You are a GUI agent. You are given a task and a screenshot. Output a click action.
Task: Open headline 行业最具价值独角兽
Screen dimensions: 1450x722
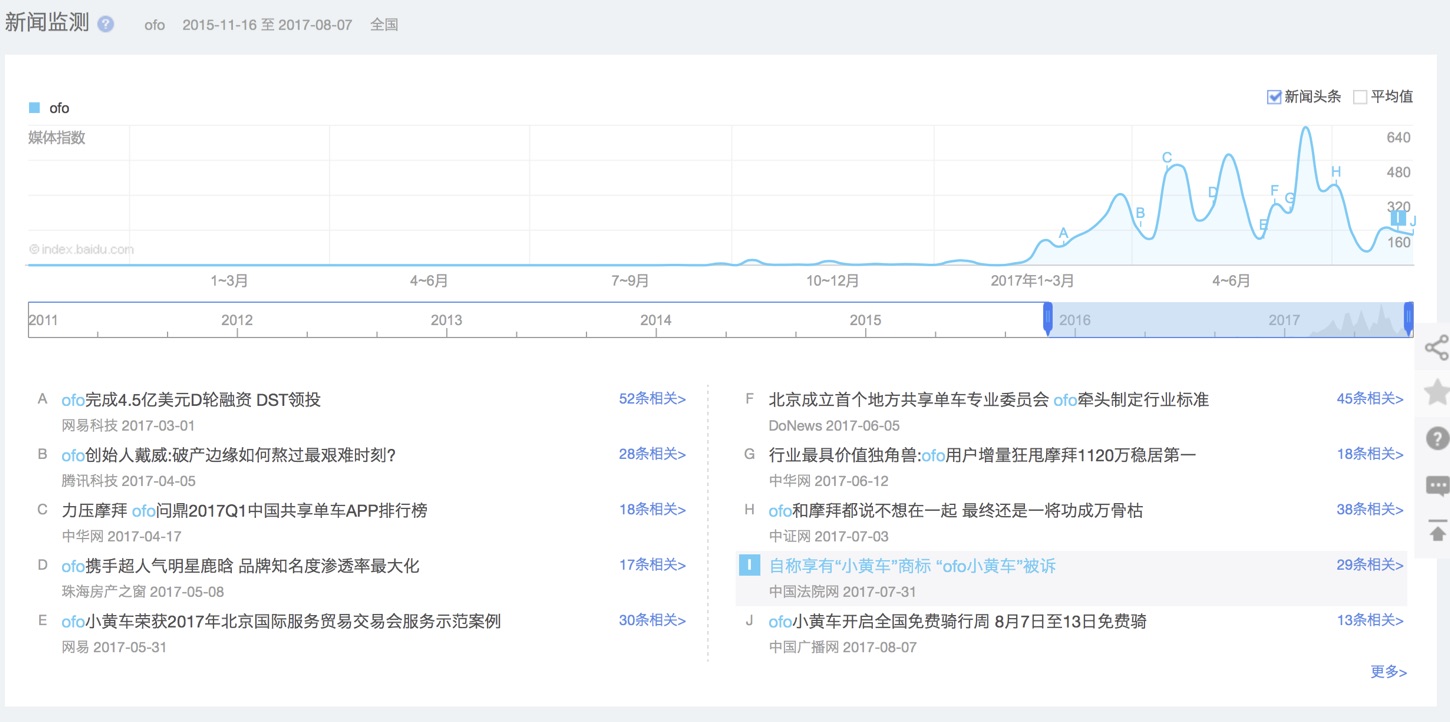tap(982, 455)
